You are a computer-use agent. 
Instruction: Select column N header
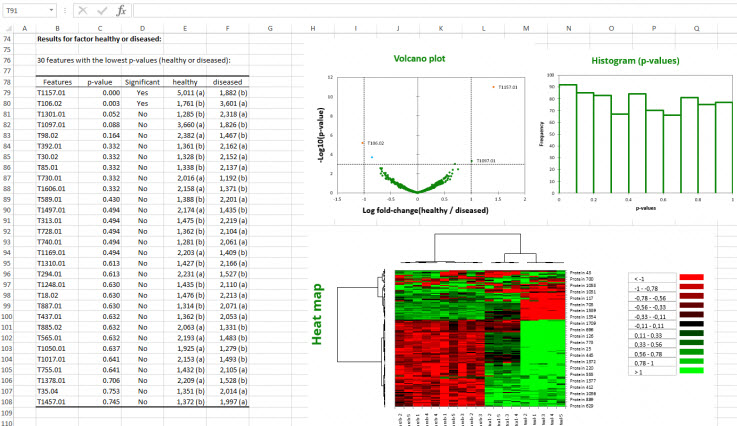pos(568,28)
